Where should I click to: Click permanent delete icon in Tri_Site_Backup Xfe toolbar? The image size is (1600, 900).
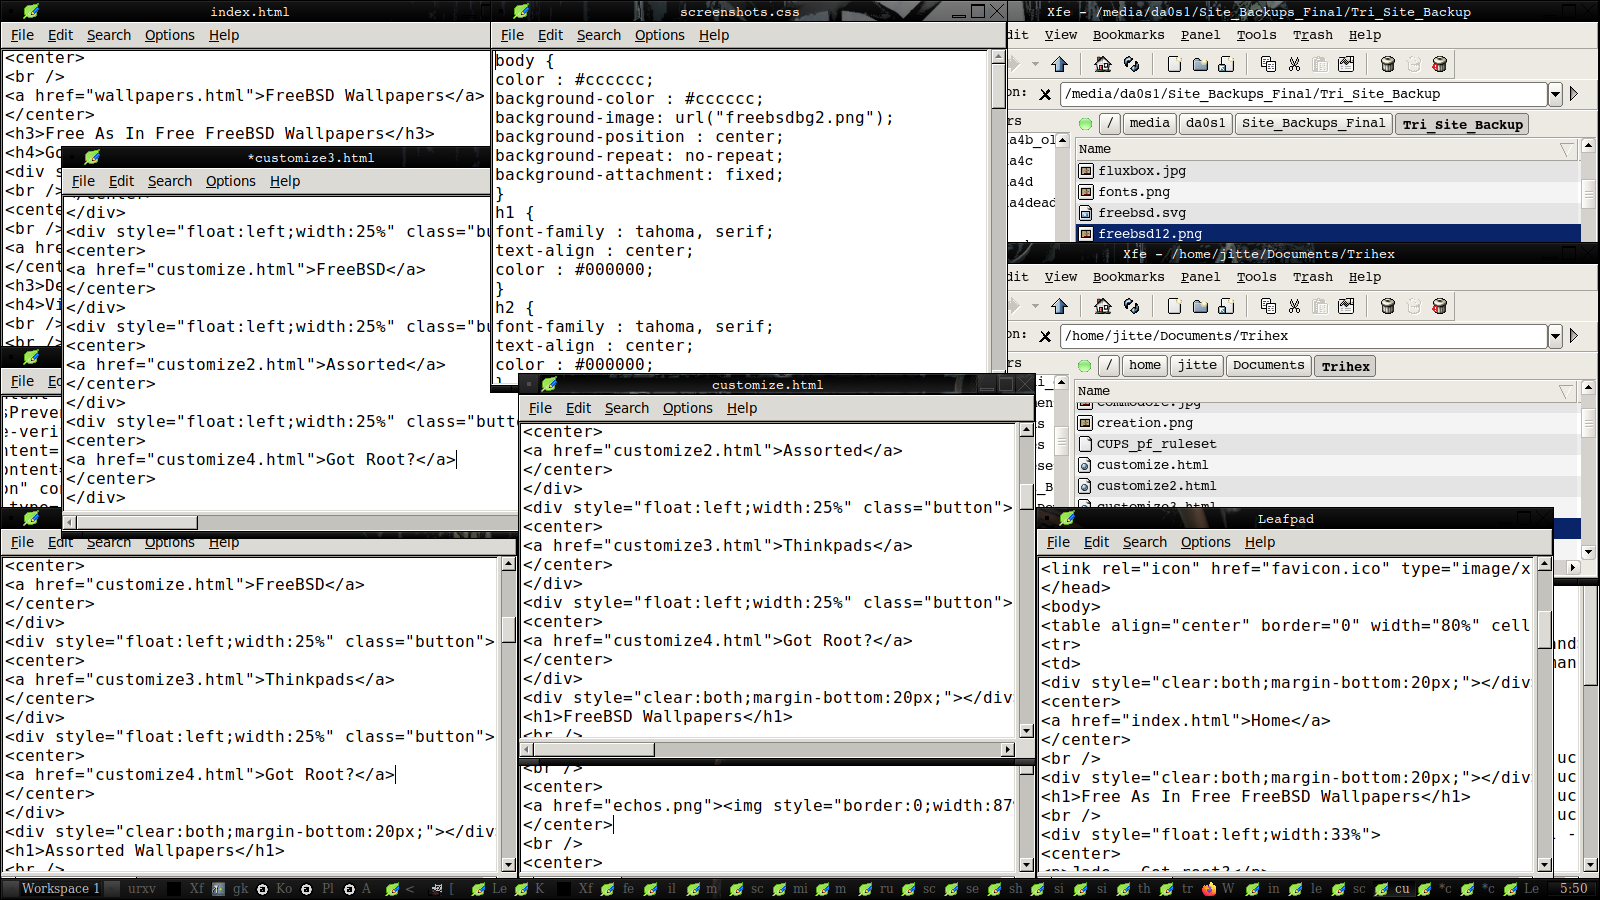(1440, 64)
